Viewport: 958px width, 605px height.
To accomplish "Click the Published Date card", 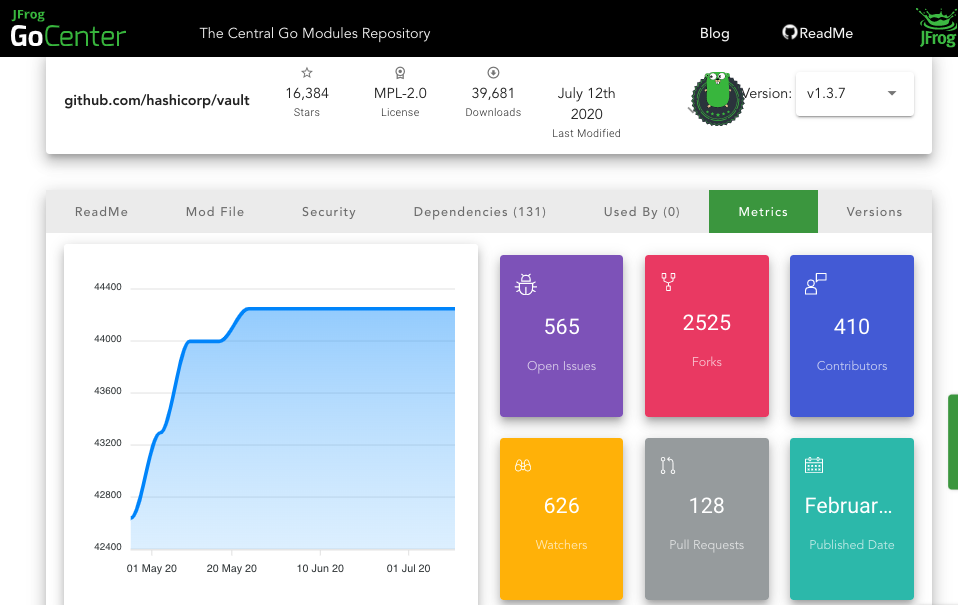I will pos(852,519).
